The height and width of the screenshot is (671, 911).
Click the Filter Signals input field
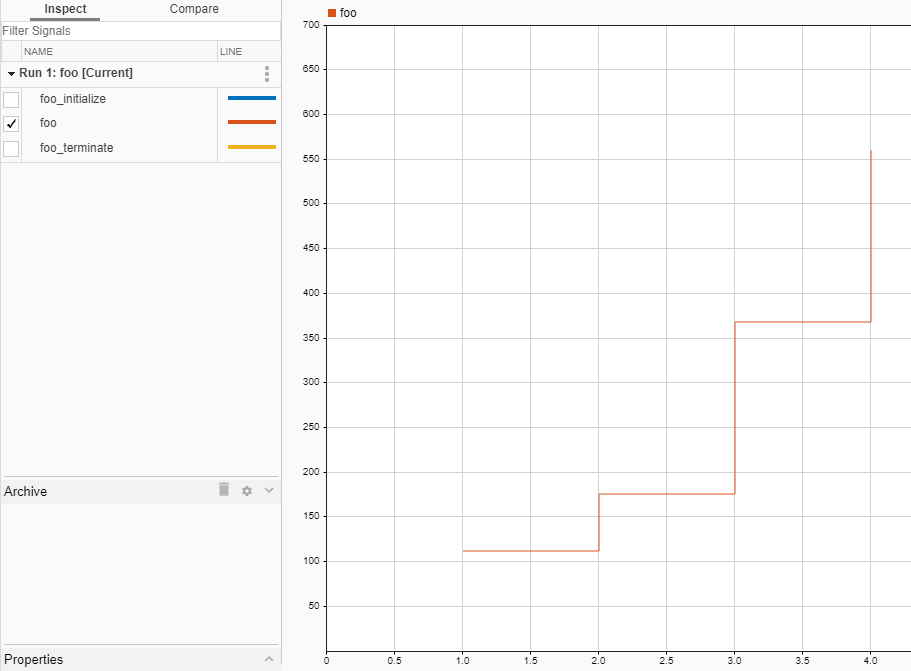pos(140,31)
